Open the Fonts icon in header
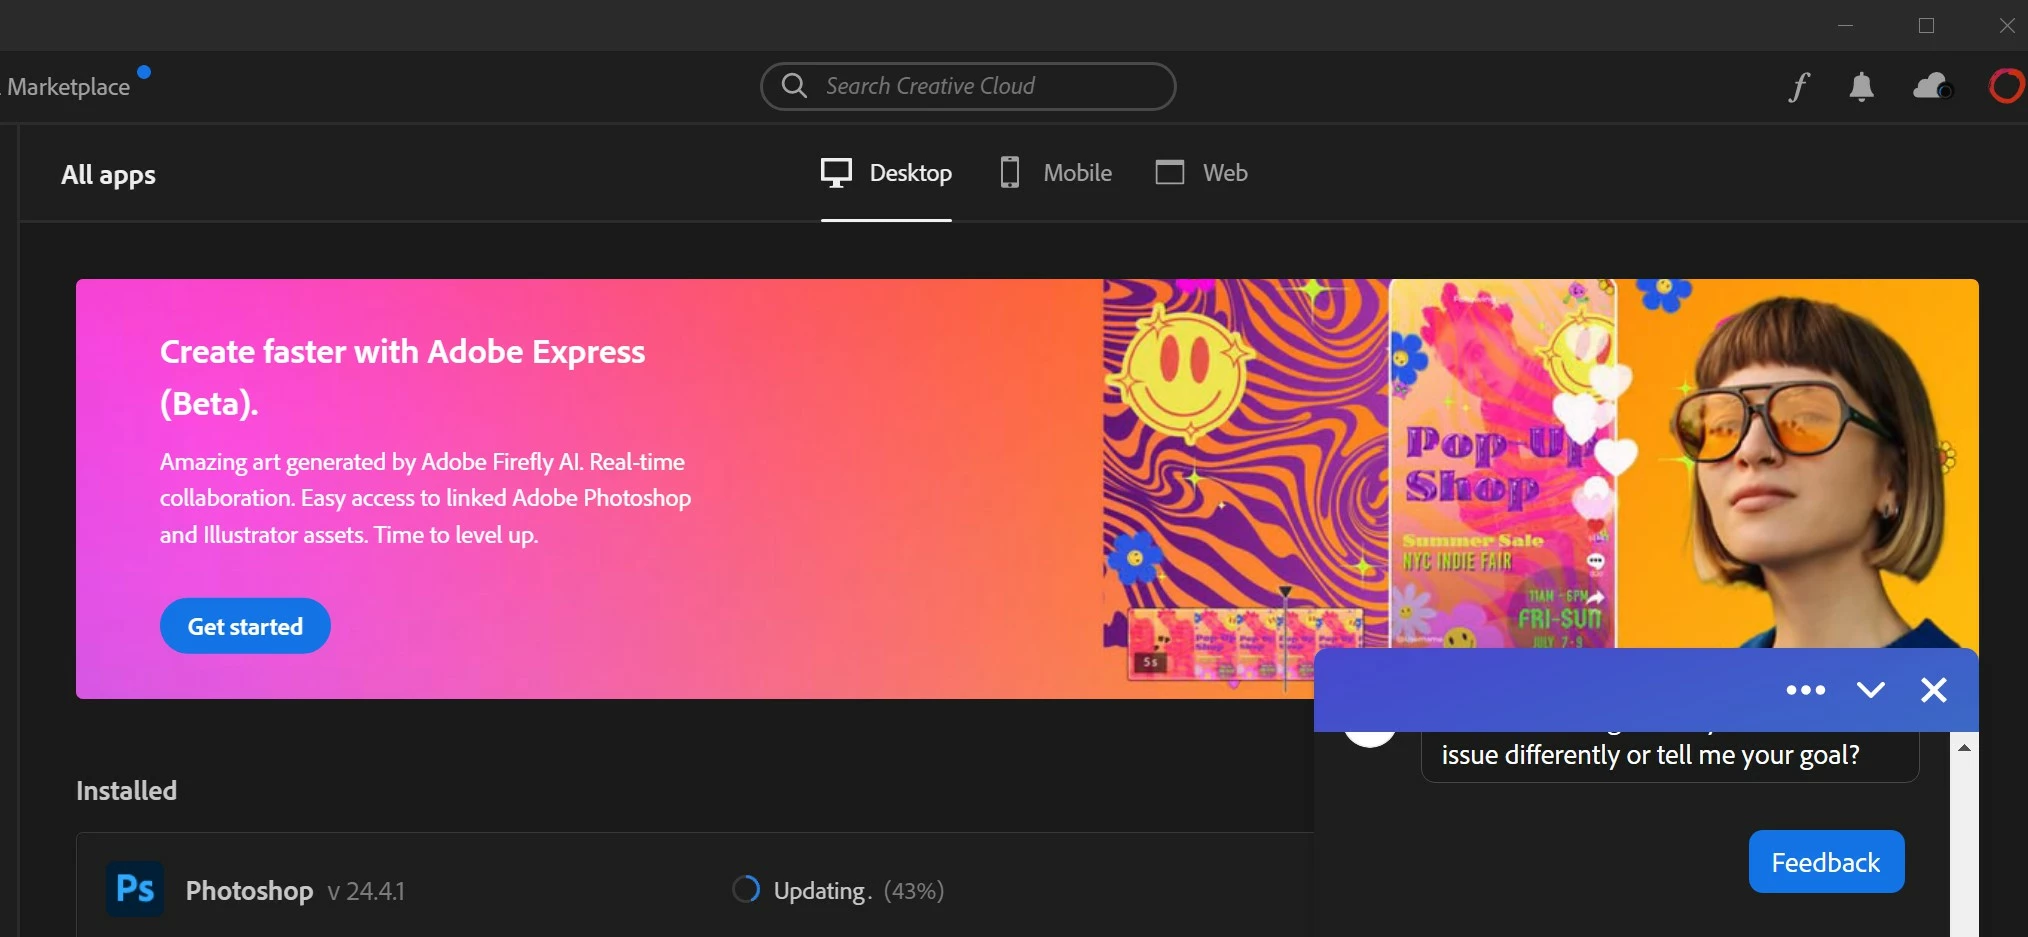This screenshot has width=2028, height=937. [1799, 87]
